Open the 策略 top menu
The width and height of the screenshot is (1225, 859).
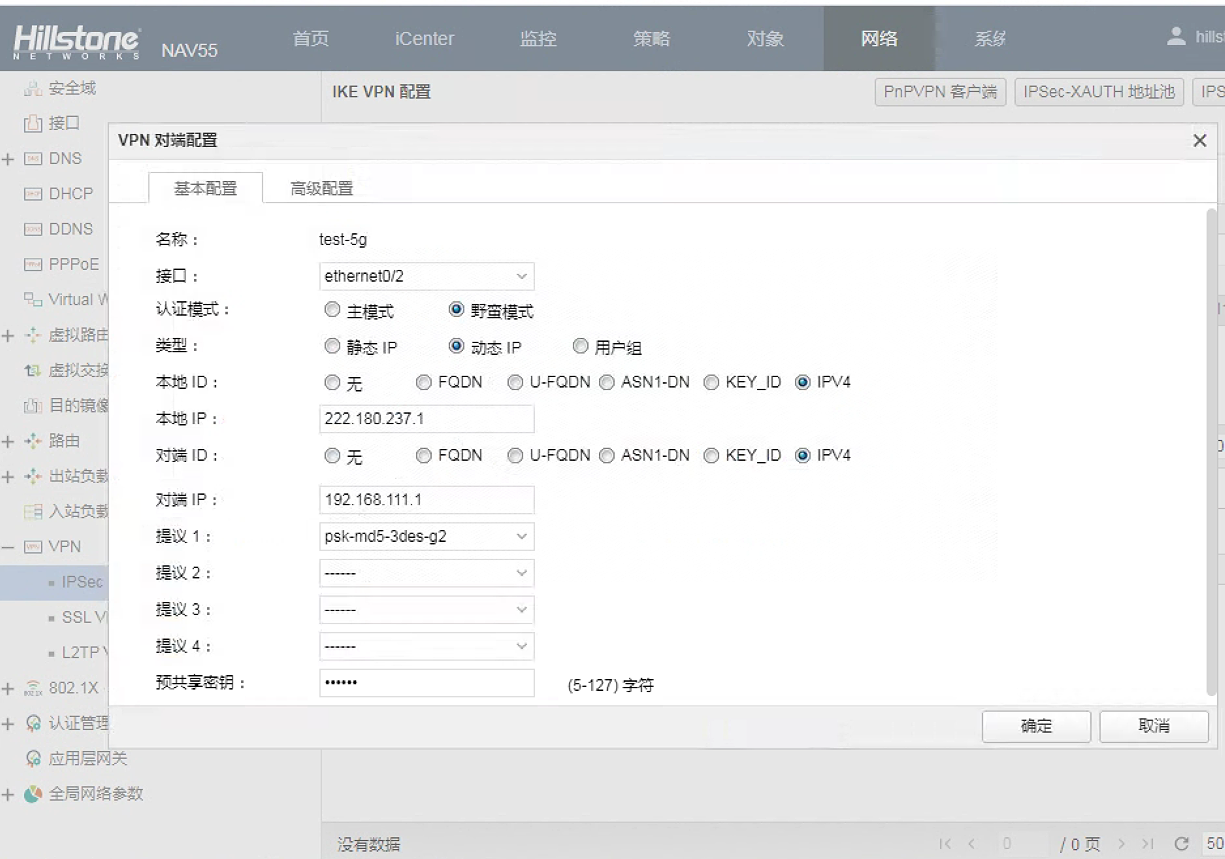pos(652,39)
